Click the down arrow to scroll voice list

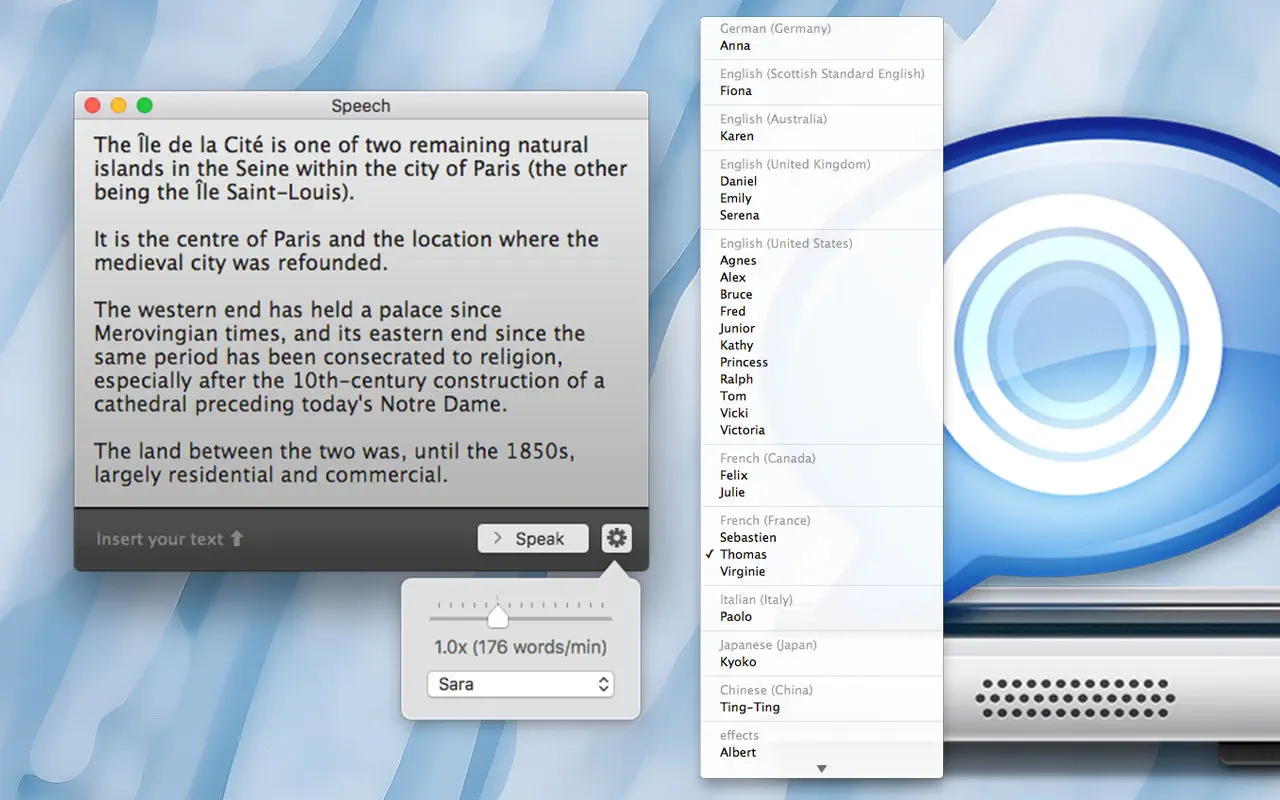point(822,769)
